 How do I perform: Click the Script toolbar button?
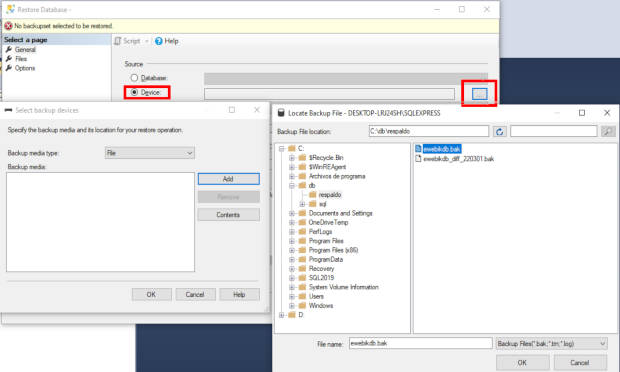tap(127, 41)
